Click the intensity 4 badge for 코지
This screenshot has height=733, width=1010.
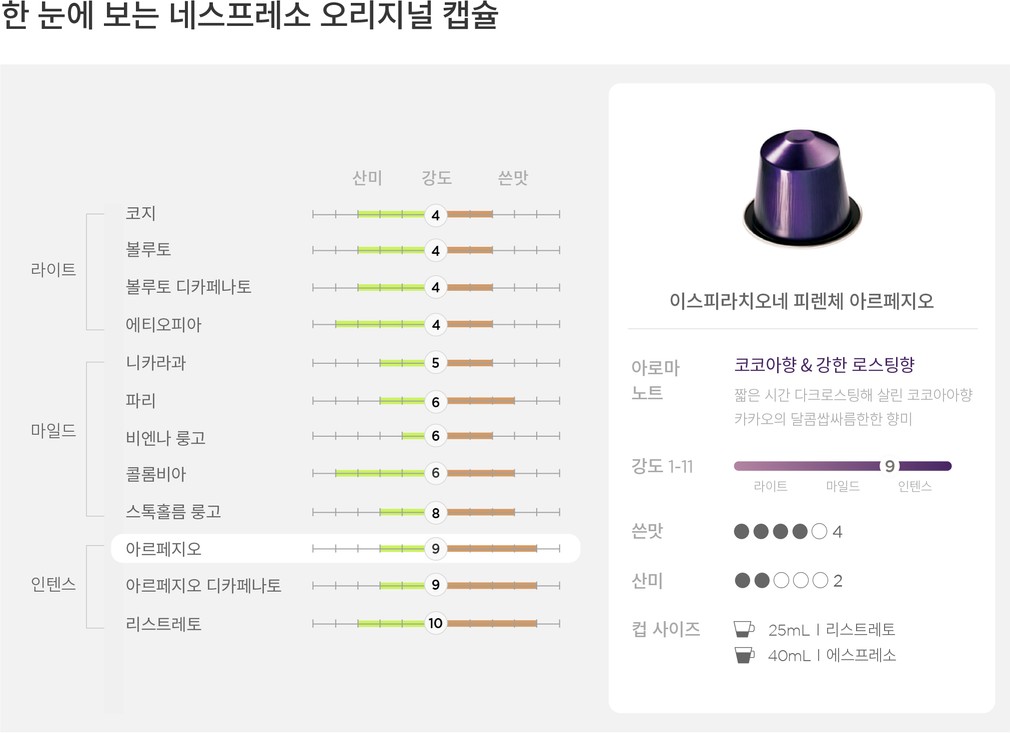(x=435, y=214)
